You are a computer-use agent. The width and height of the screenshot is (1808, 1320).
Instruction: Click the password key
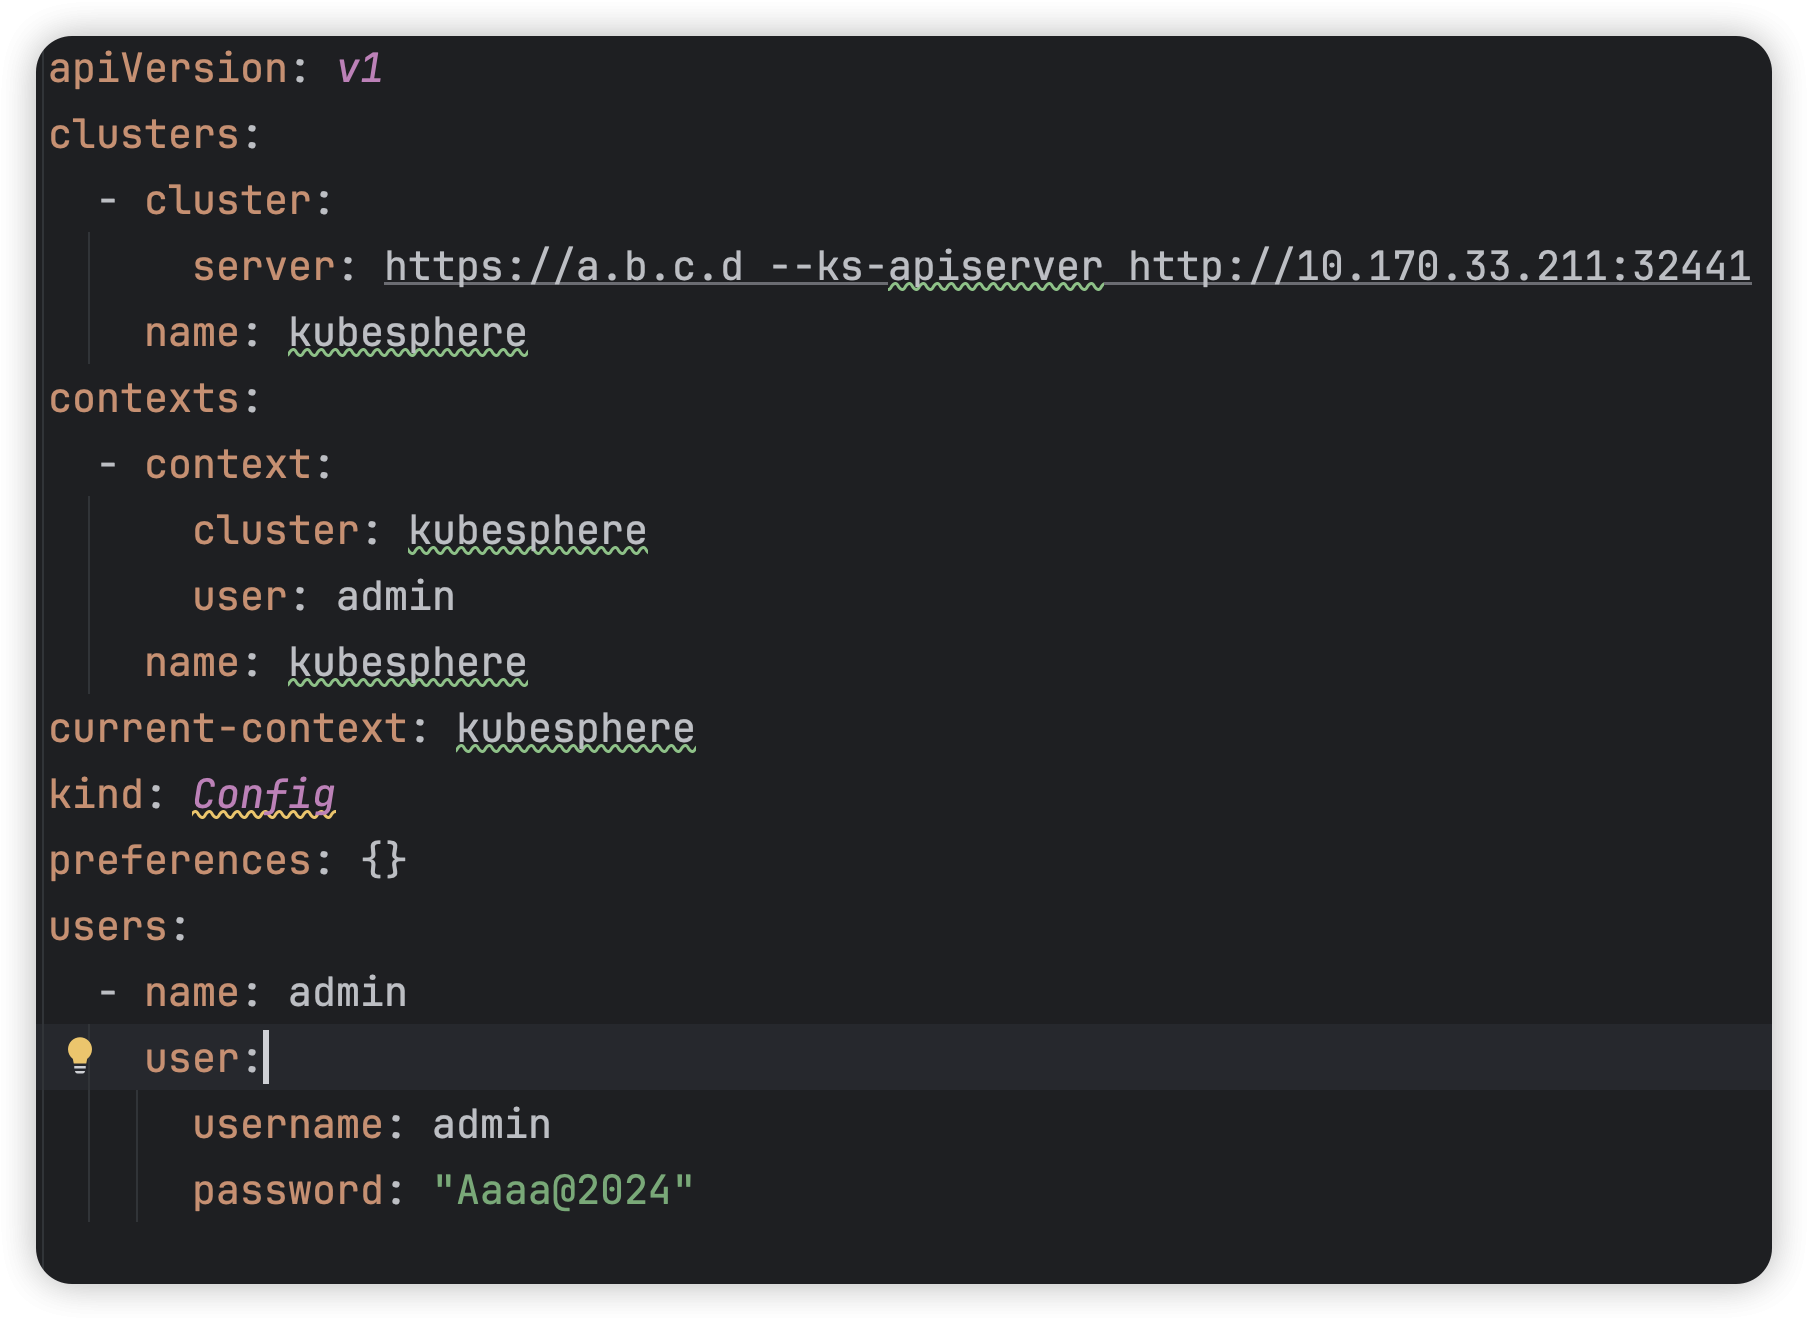click(288, 1191)
